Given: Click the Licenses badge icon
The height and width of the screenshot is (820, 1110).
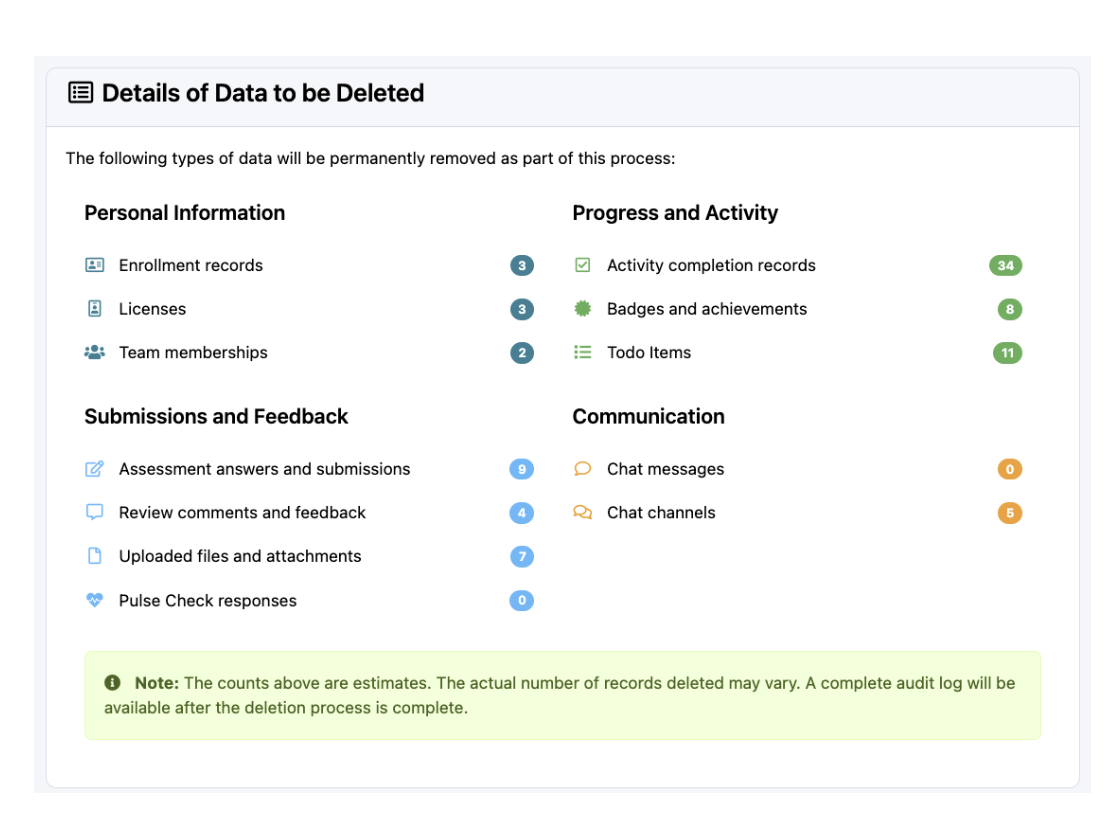Looking at the screenshot, I should [x=95, y=309].
